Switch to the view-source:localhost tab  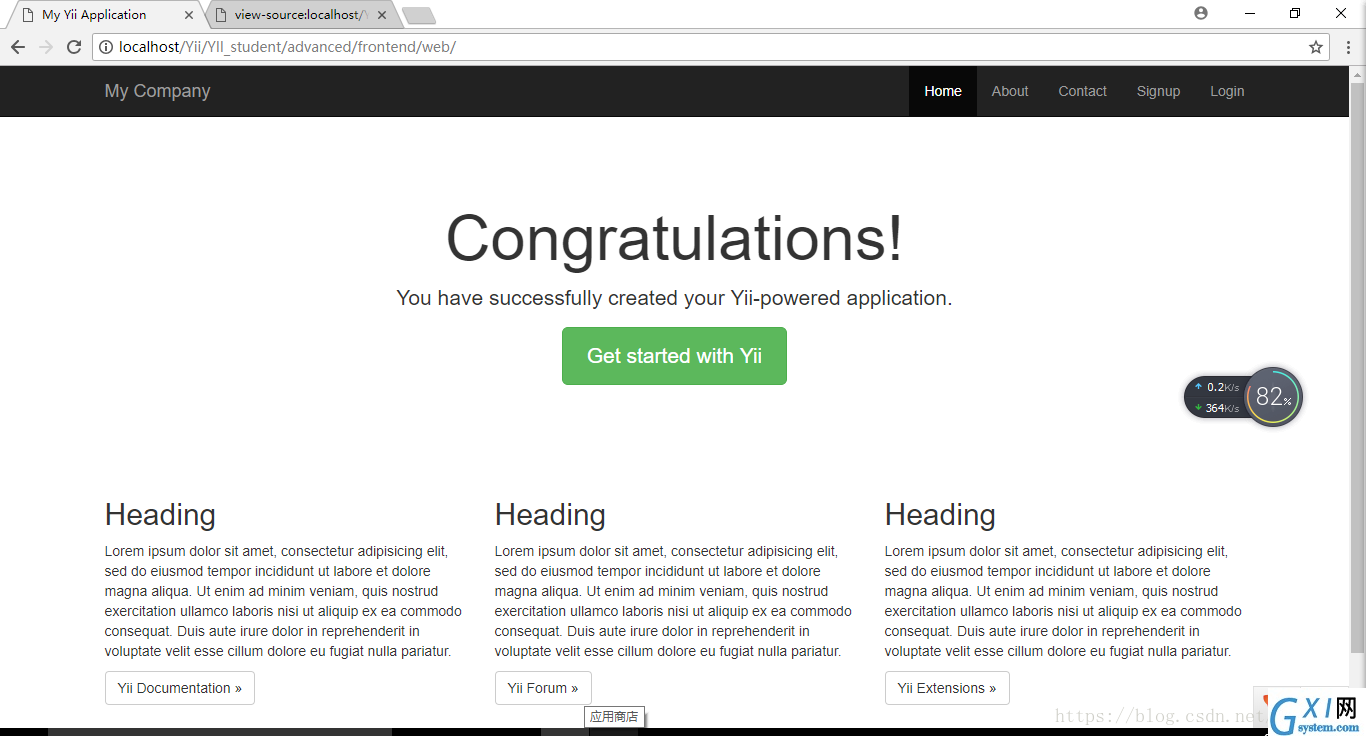click(x=300, y=15)
